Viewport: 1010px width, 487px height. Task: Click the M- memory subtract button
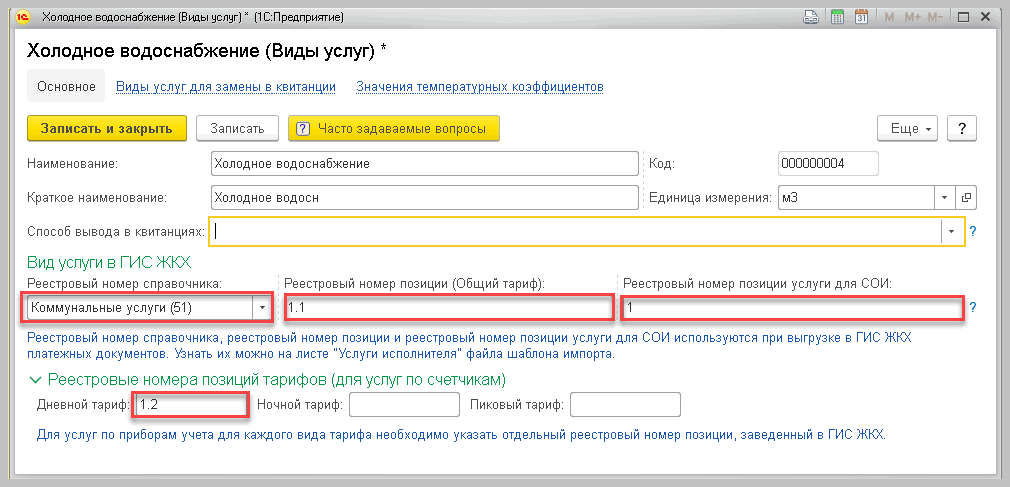(936, 17)
